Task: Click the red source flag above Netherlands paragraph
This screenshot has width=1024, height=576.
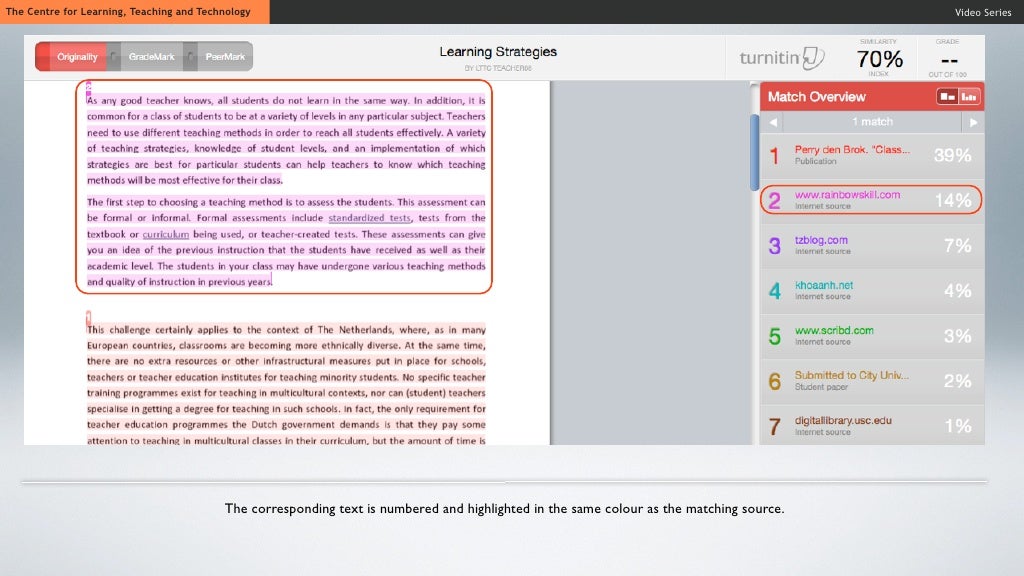Action: click(88, 317)
